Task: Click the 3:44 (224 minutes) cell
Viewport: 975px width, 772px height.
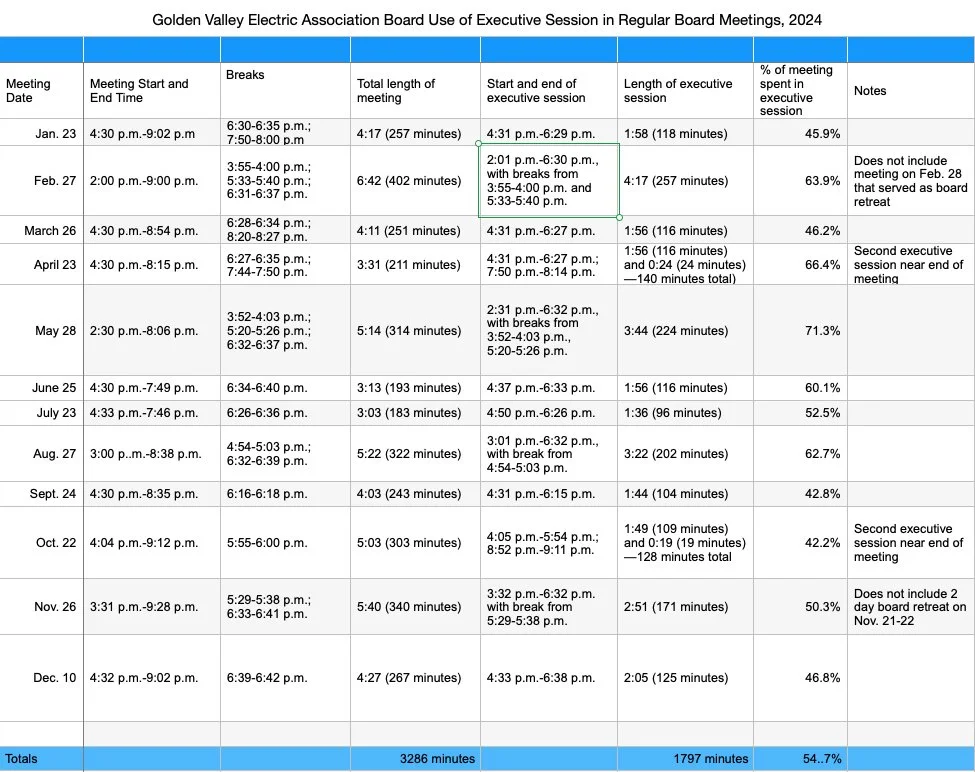Action: (685, 330)
